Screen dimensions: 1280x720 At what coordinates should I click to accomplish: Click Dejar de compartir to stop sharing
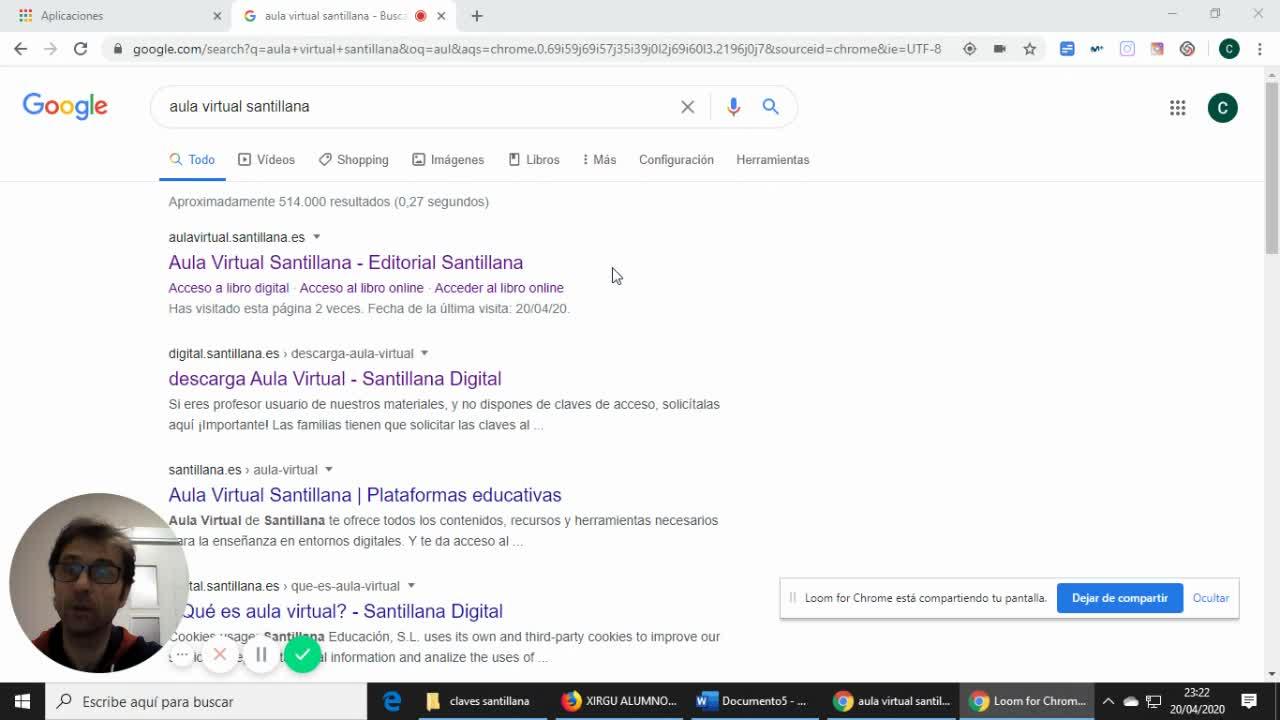(x=1120, y=598)
